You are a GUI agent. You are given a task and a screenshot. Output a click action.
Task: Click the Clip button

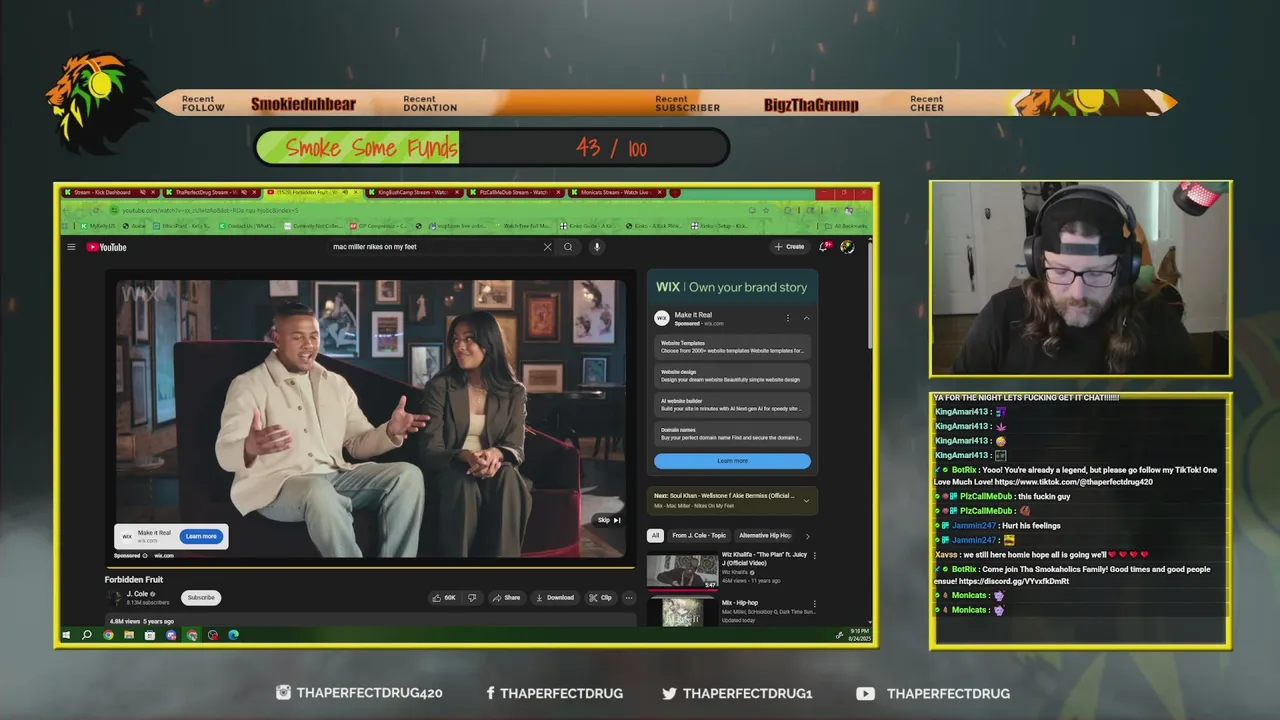click(600, 597)
